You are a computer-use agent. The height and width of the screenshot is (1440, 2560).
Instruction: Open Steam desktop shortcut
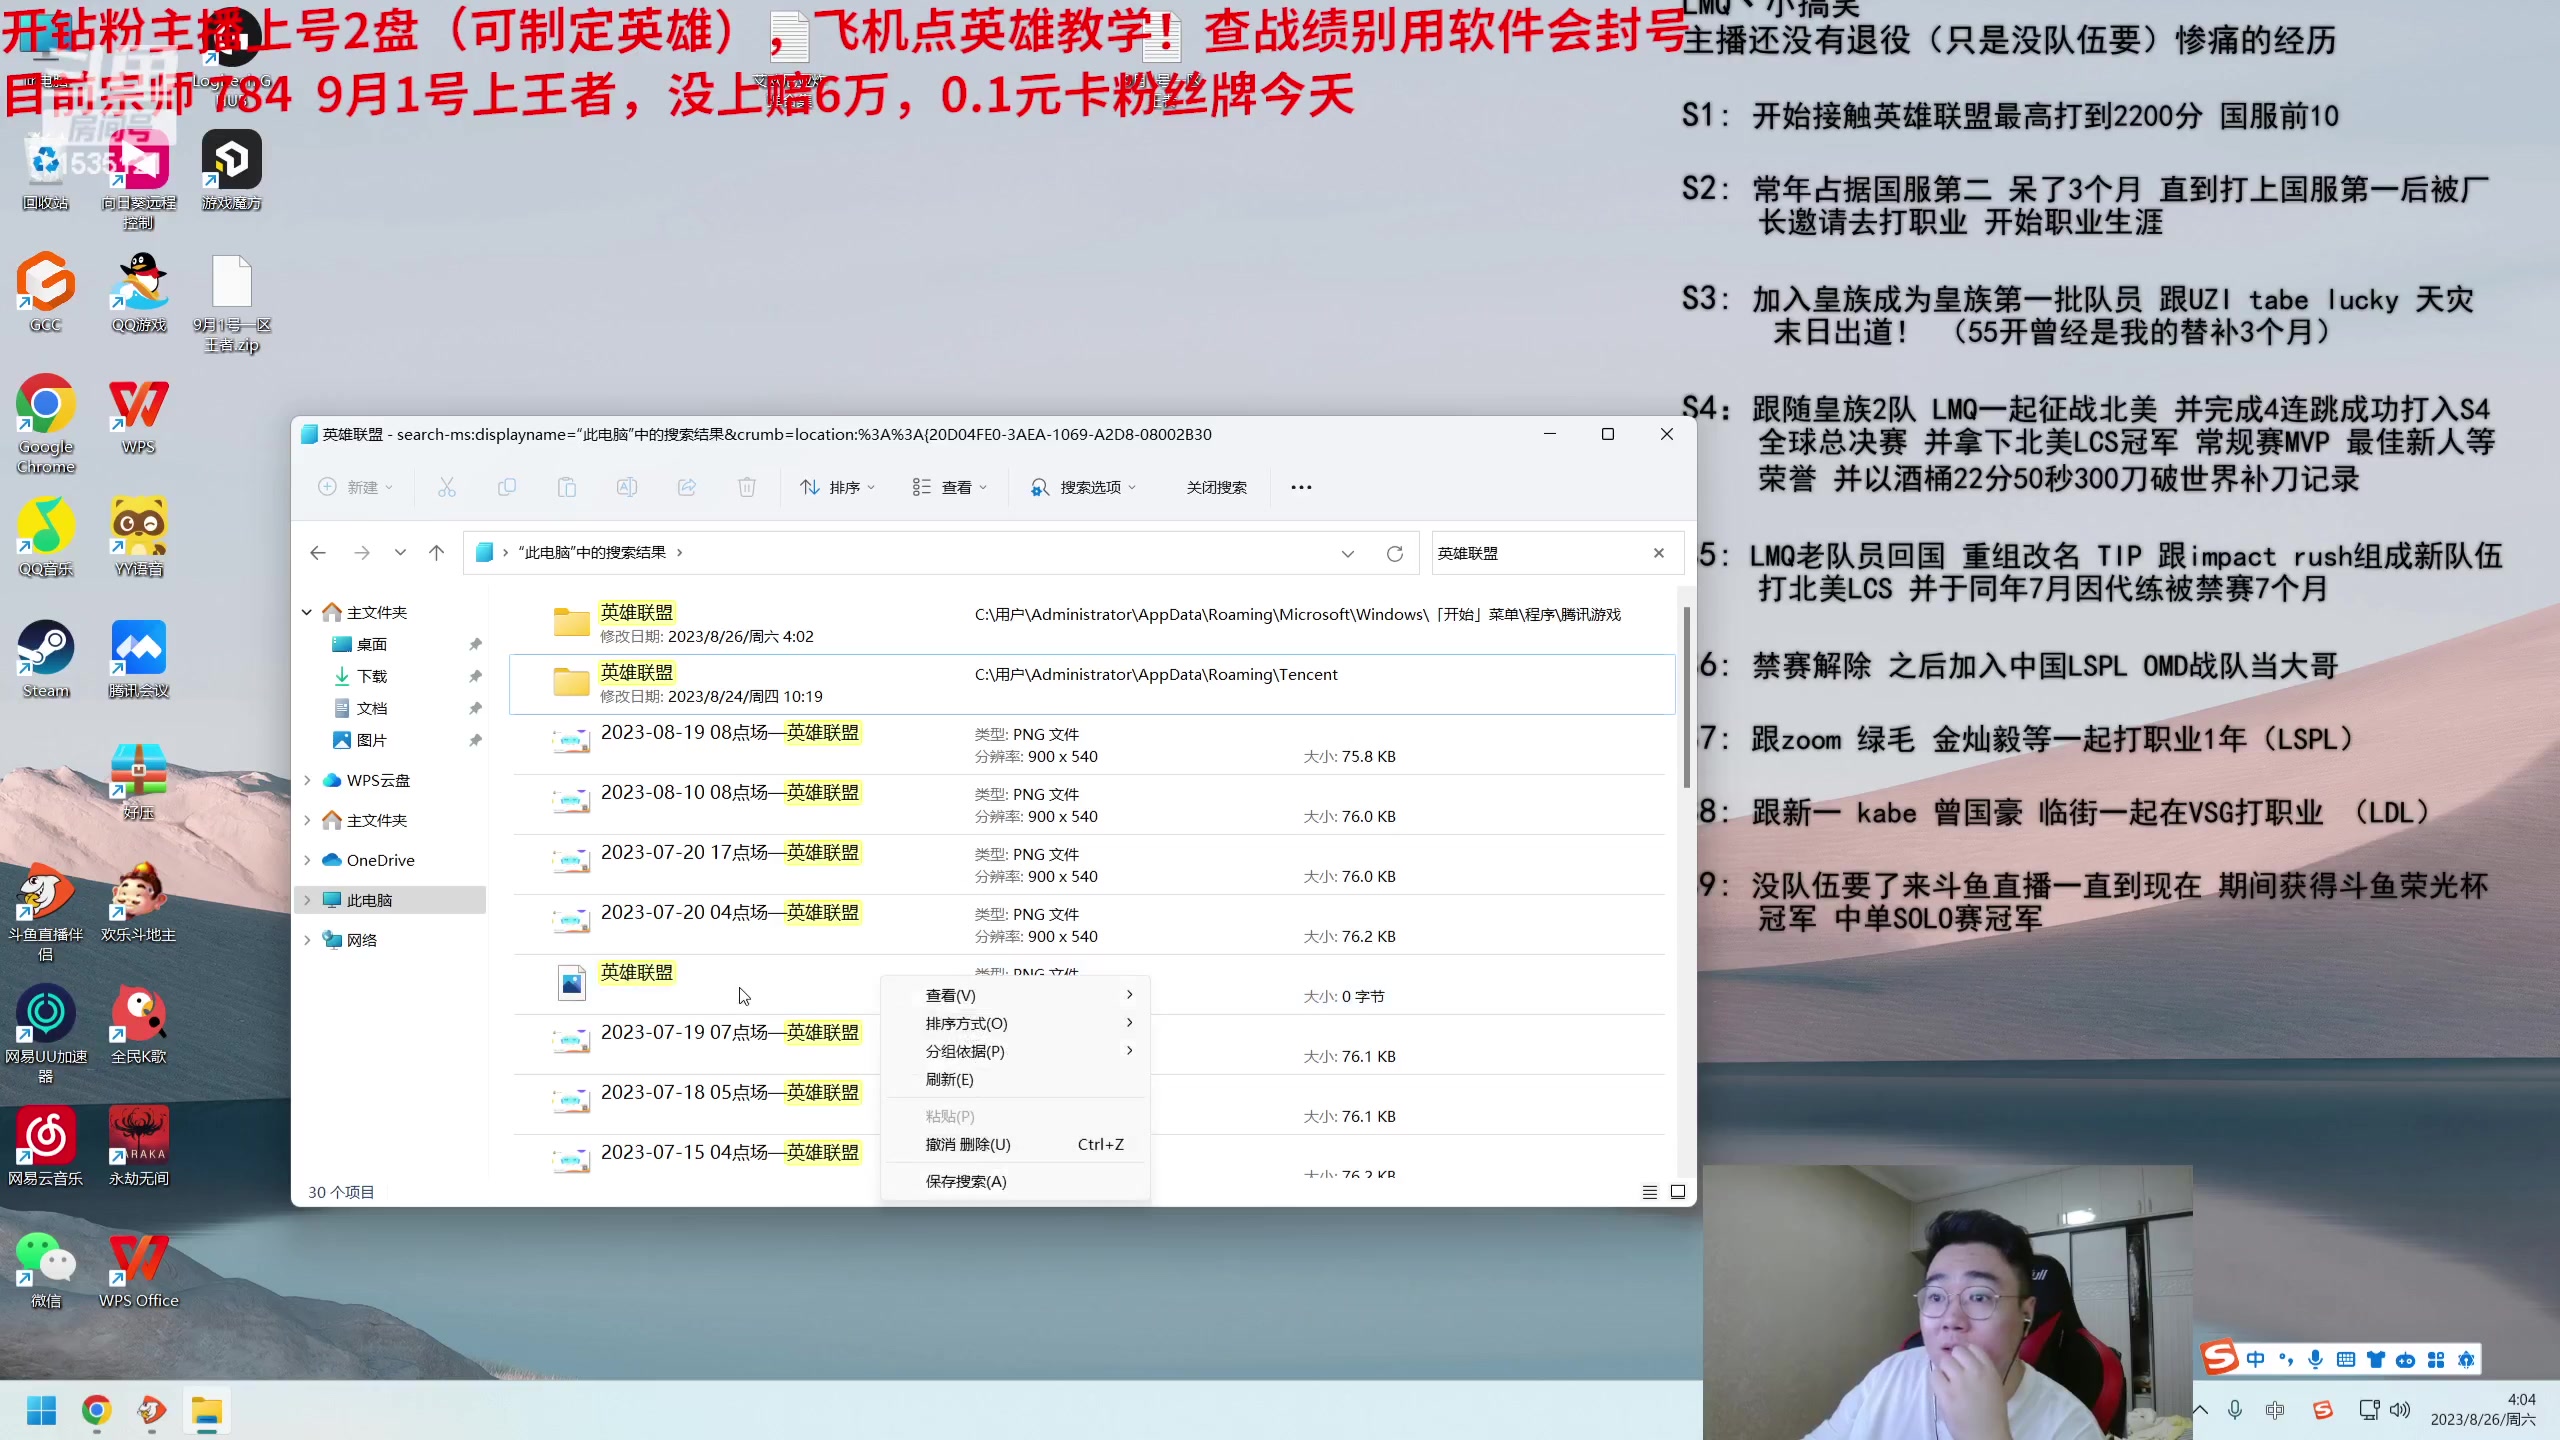(46, 659)
